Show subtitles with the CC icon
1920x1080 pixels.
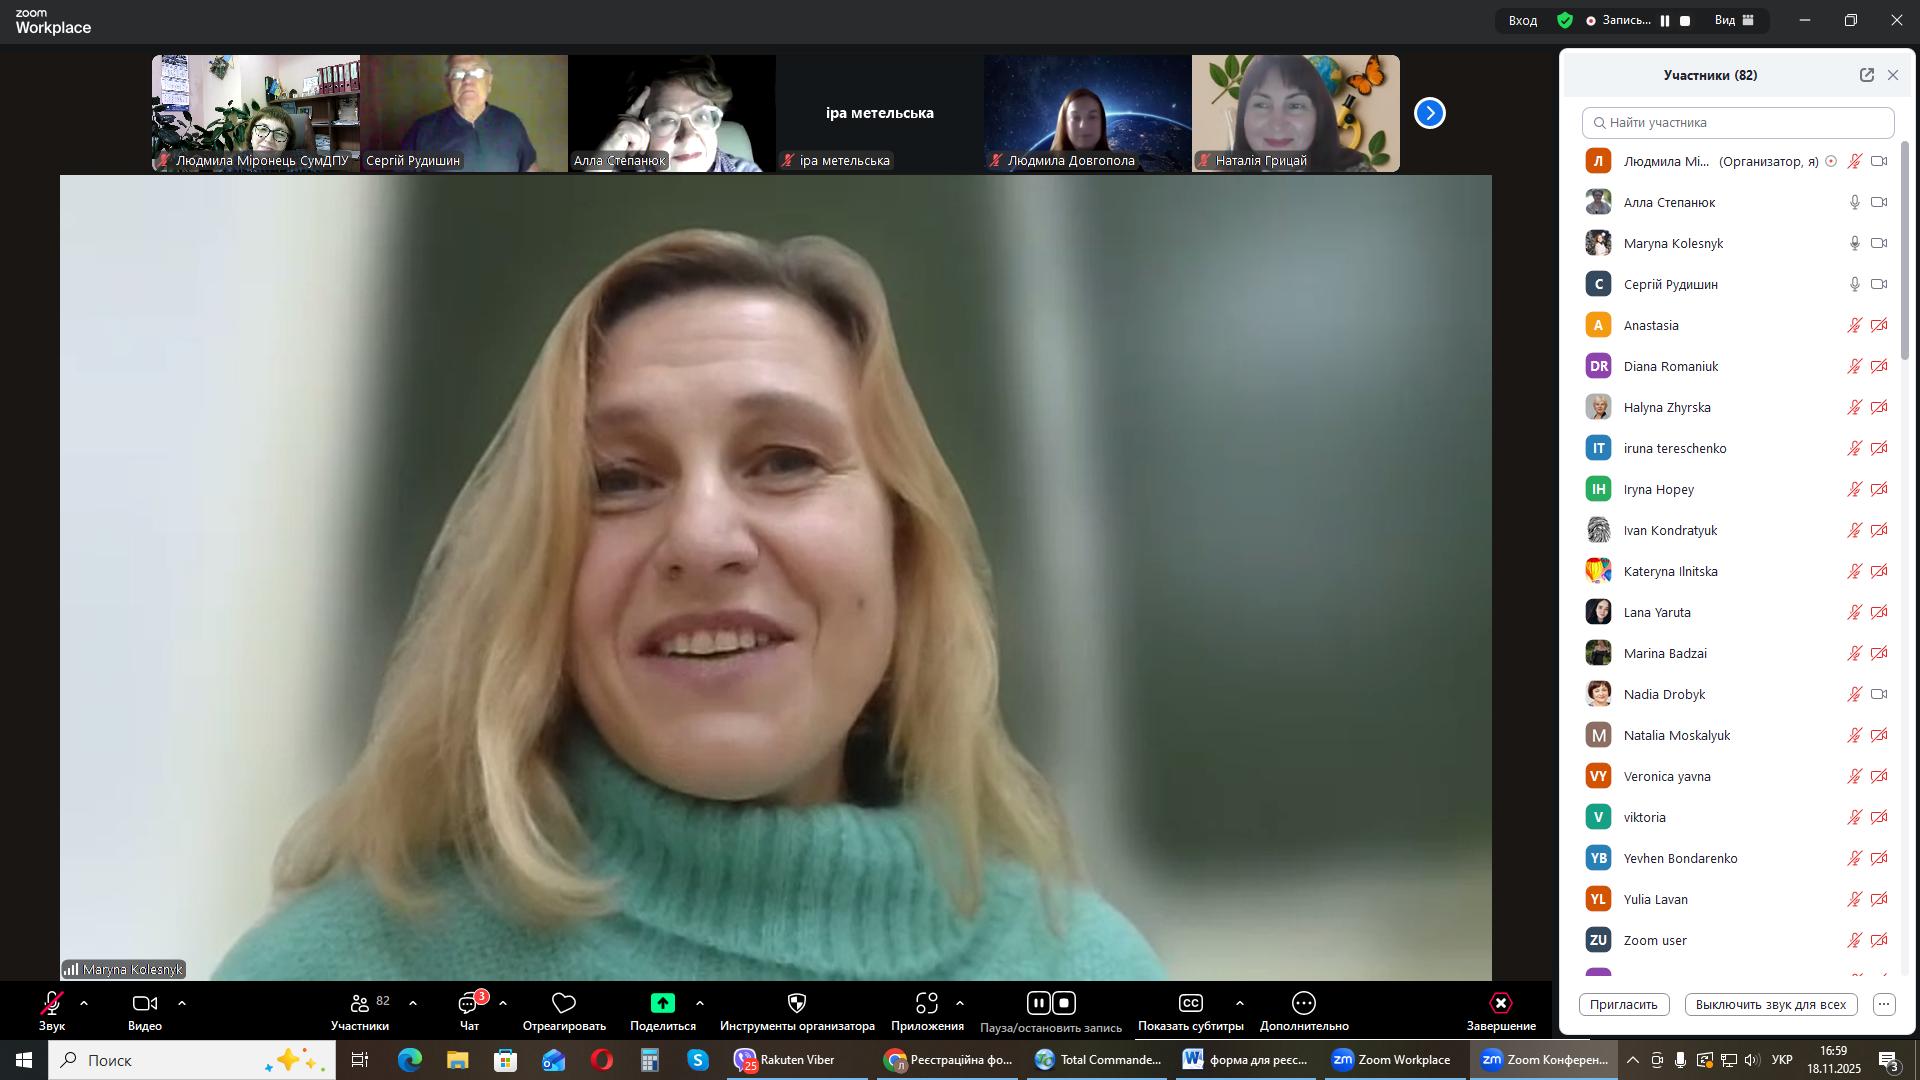coord(1190,1003)
